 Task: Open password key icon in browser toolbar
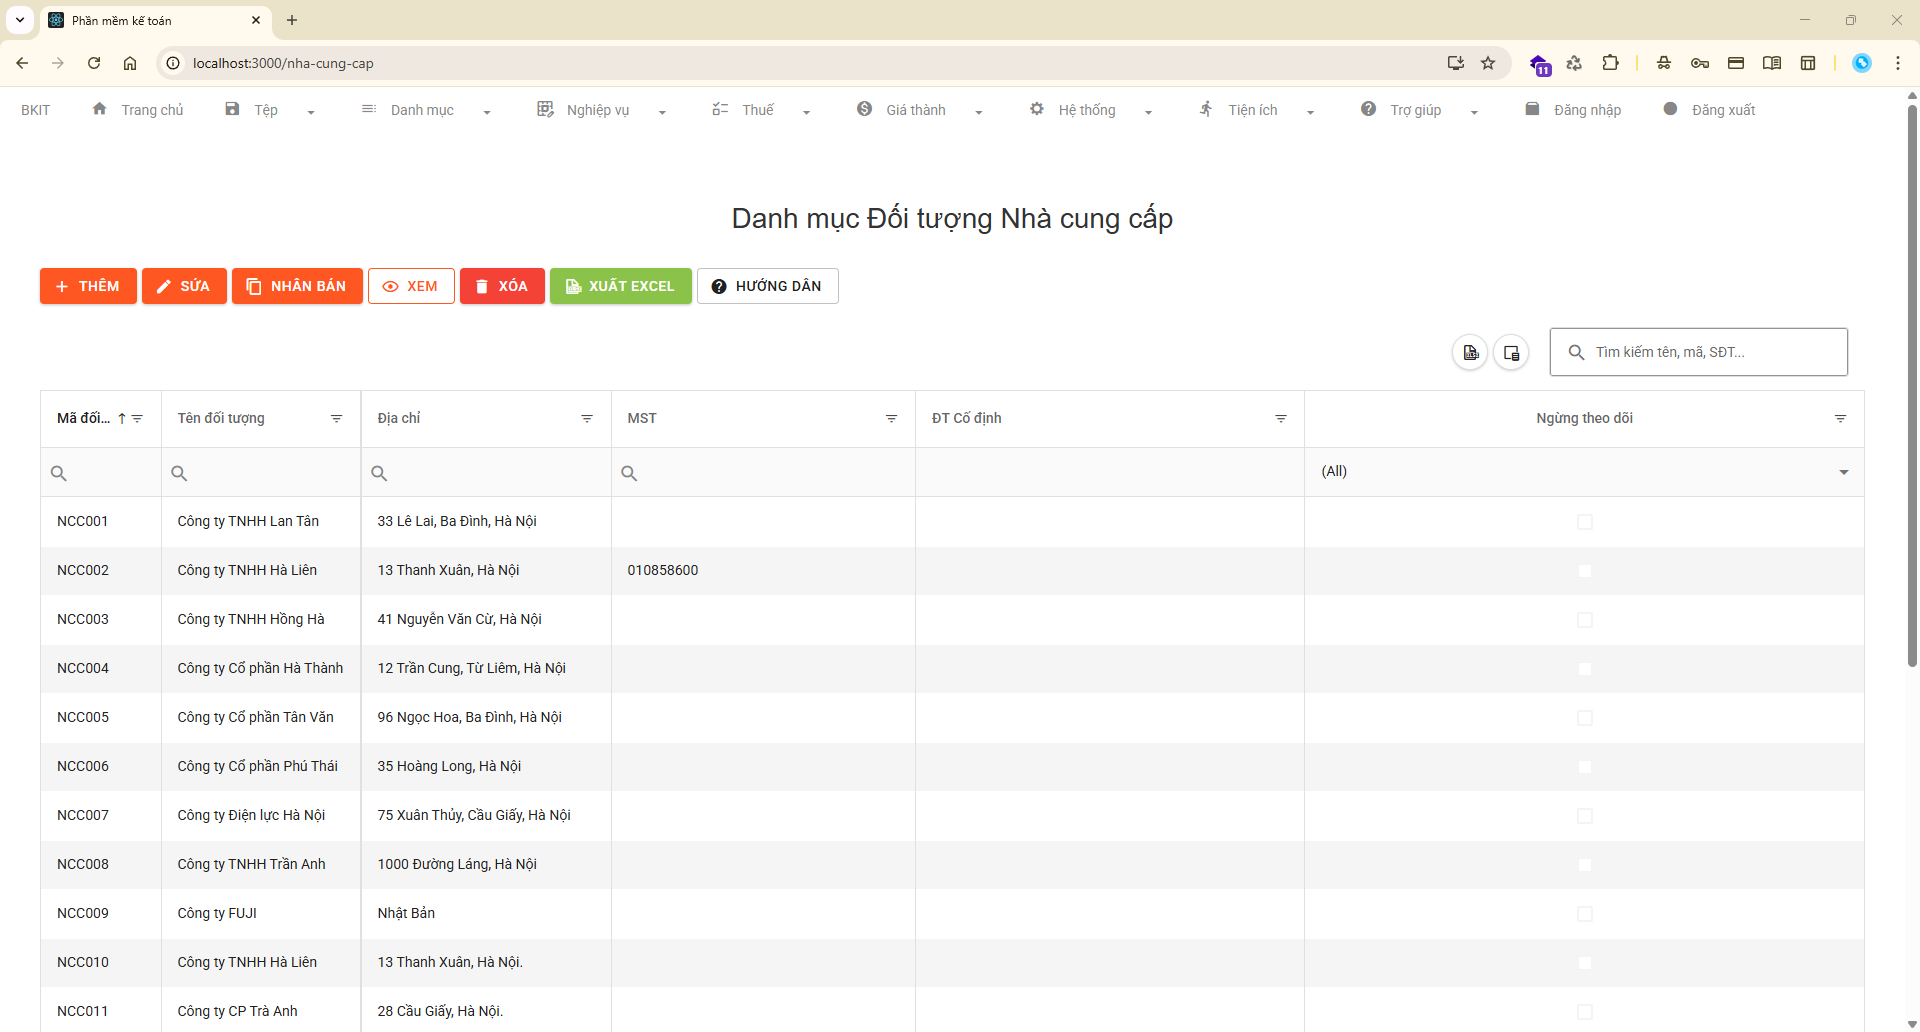click(x=1700, y=63)
